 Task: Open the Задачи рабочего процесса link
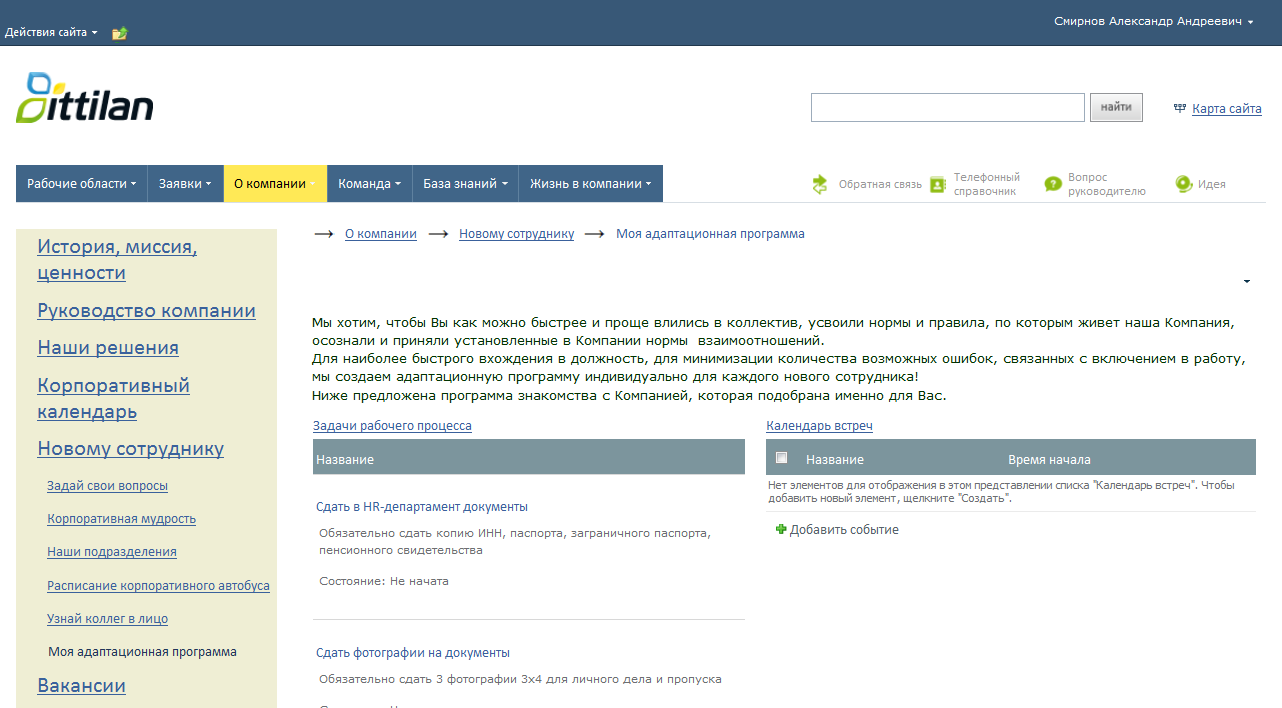click(393, 425)
